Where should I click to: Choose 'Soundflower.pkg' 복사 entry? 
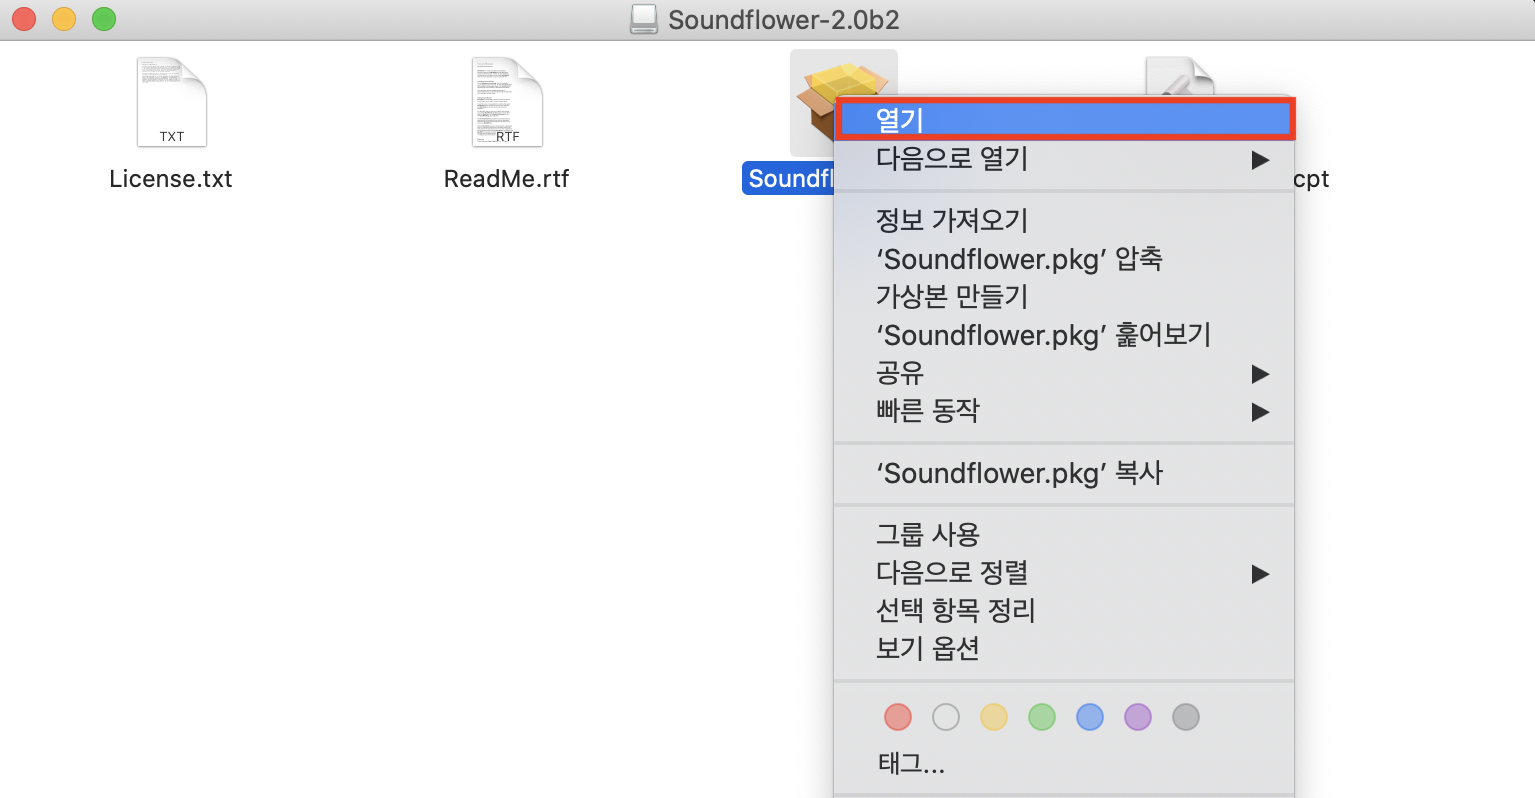pos(1064,473)
